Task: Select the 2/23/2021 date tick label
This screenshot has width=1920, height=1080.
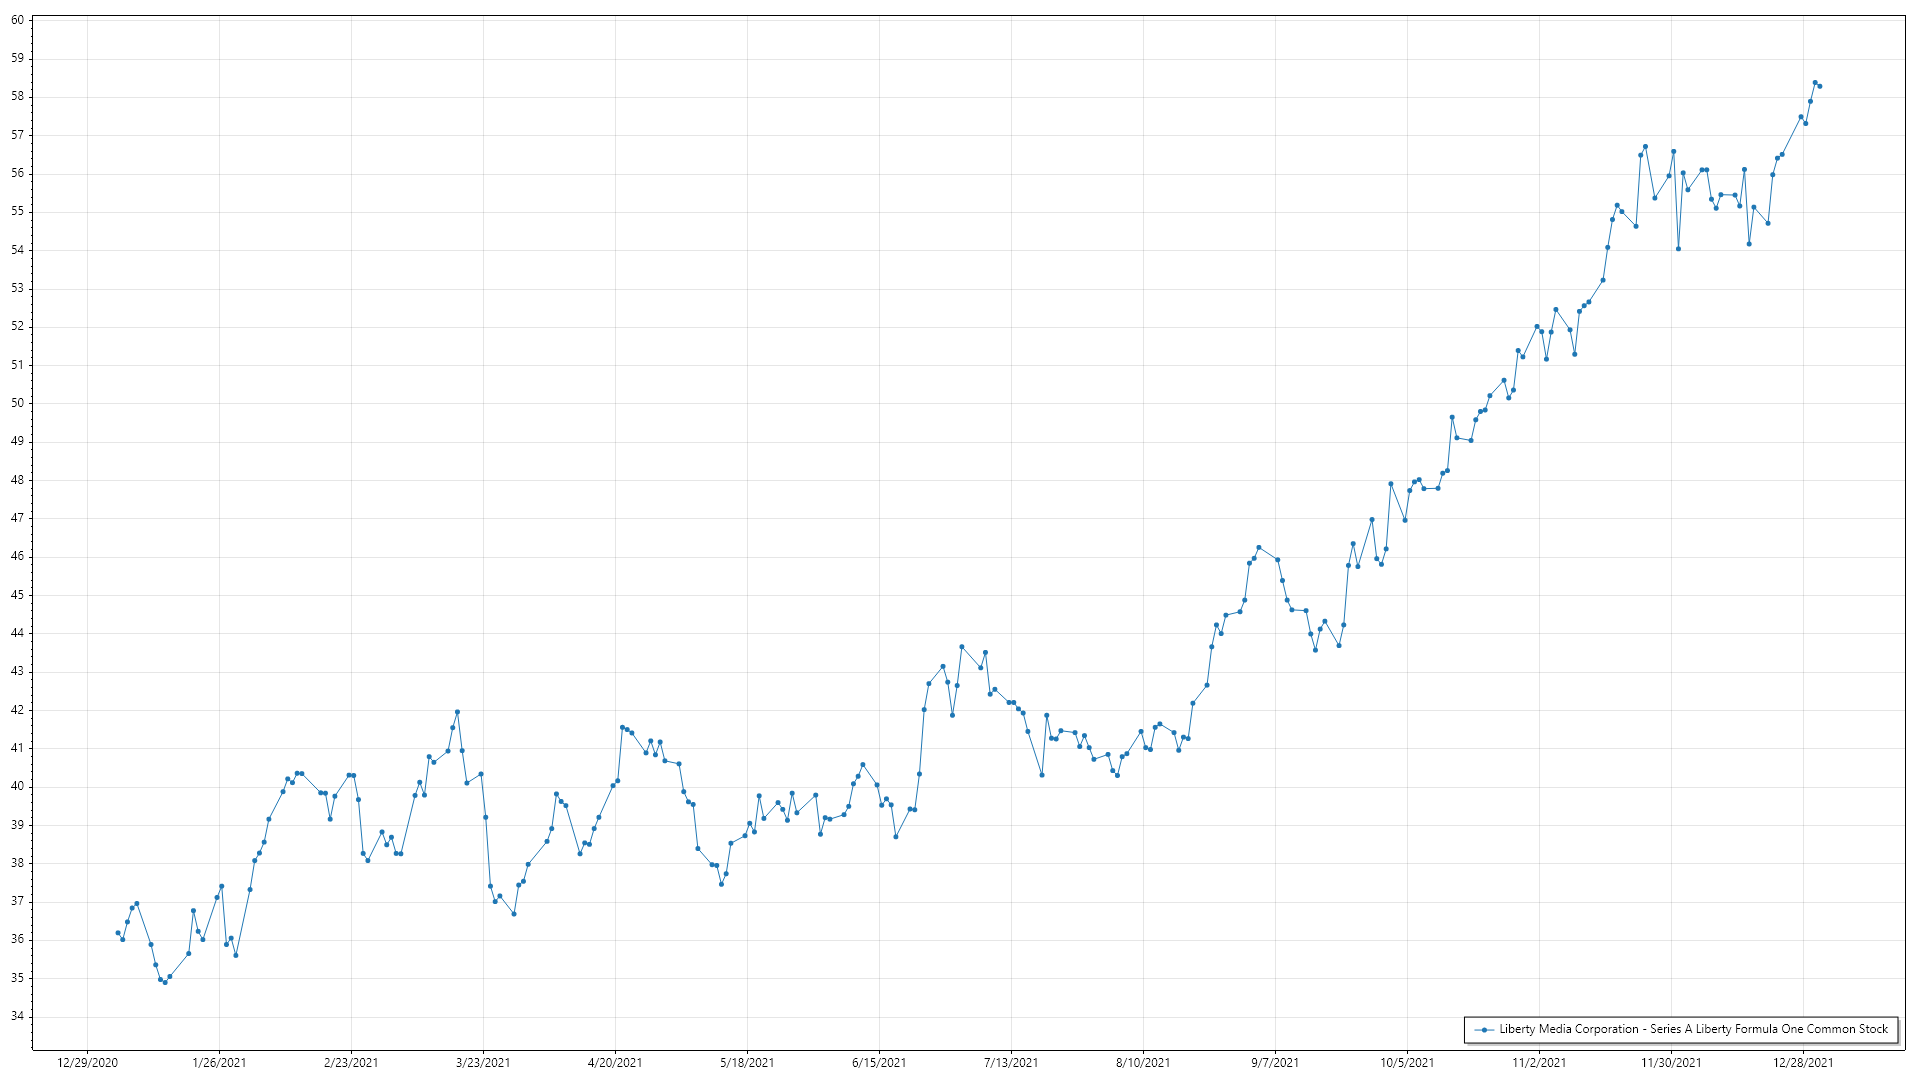Action: 351,1063
